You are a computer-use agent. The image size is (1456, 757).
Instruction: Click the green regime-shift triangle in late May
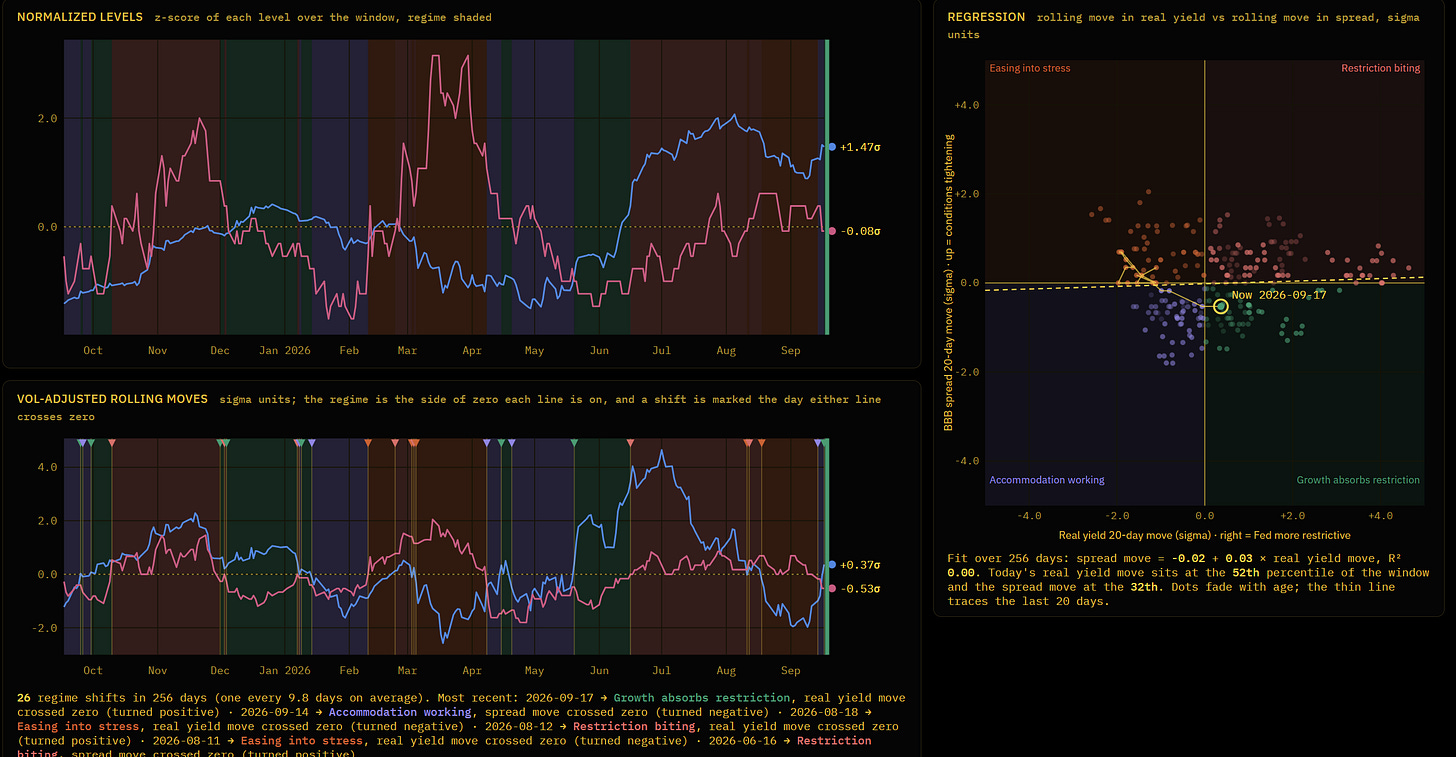(x=574, y=442)
